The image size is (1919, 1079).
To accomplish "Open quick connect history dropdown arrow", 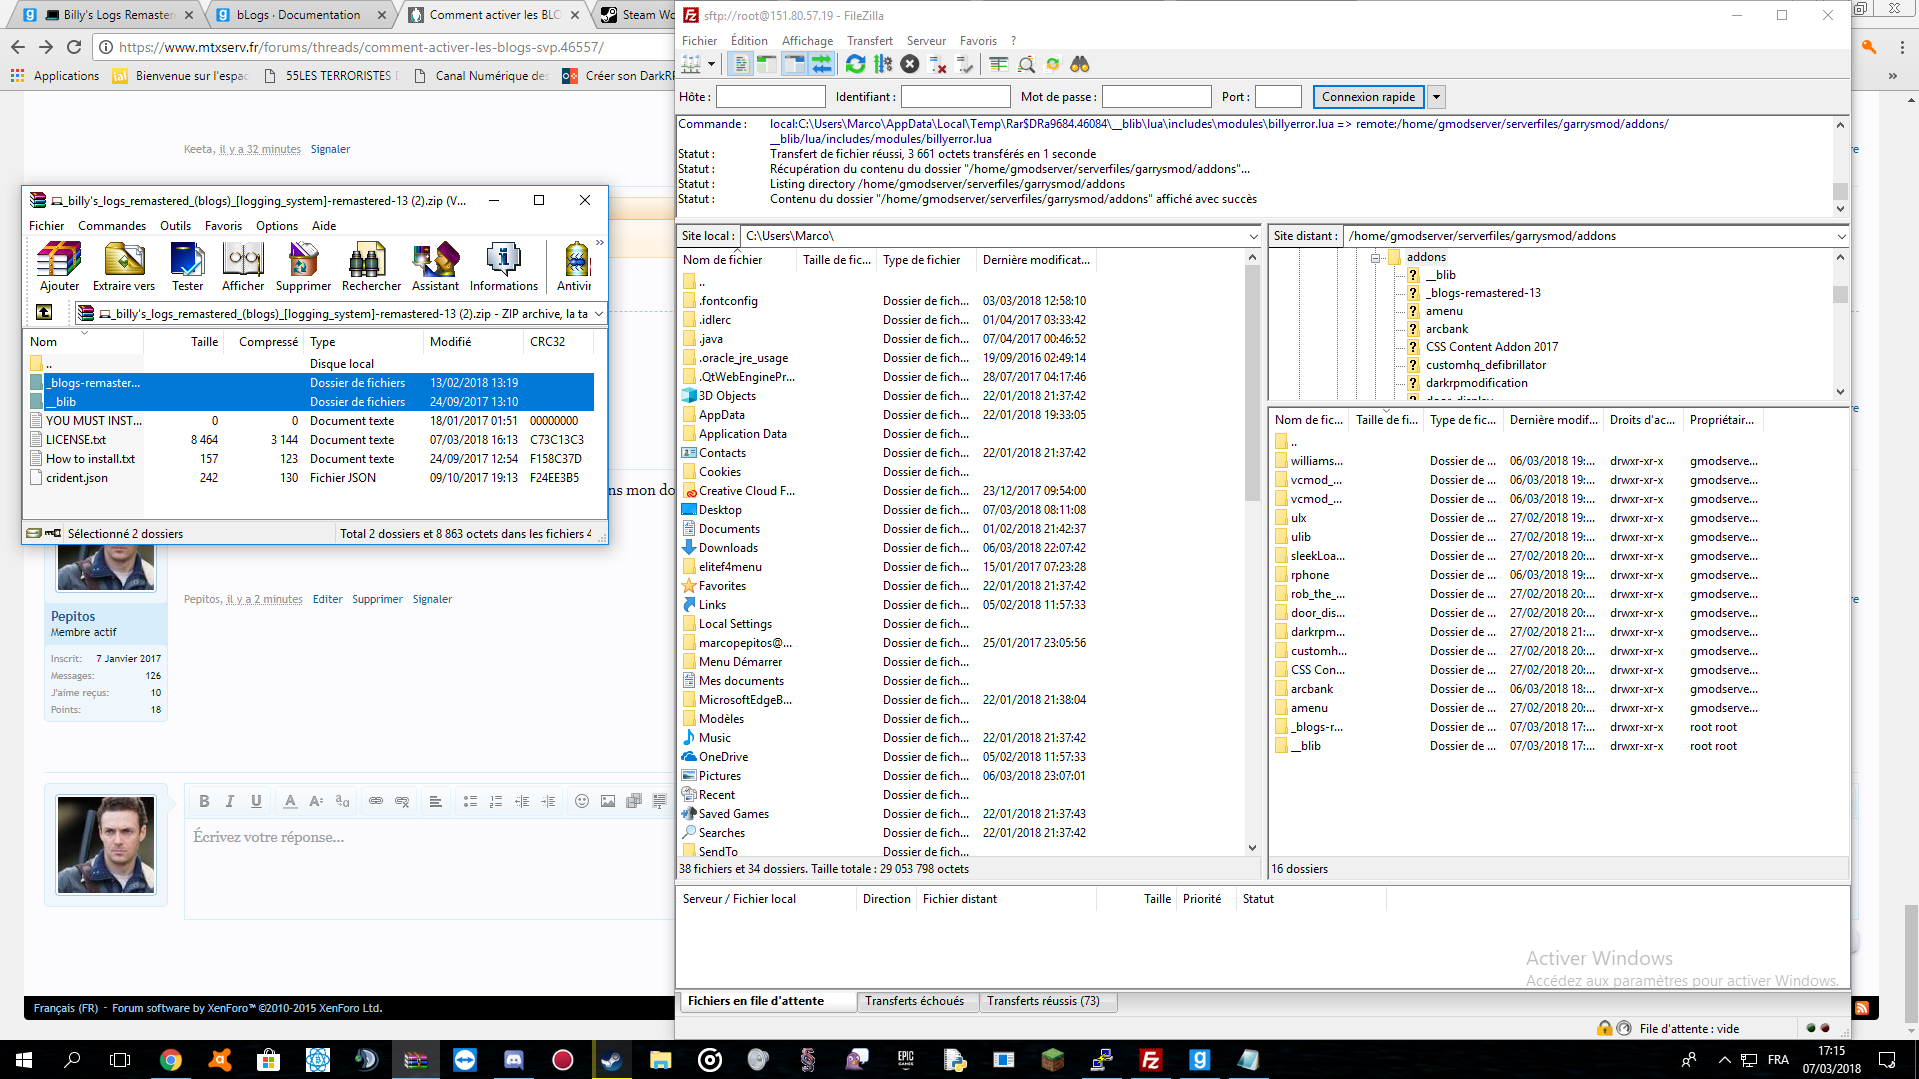I will (1436, 97).
